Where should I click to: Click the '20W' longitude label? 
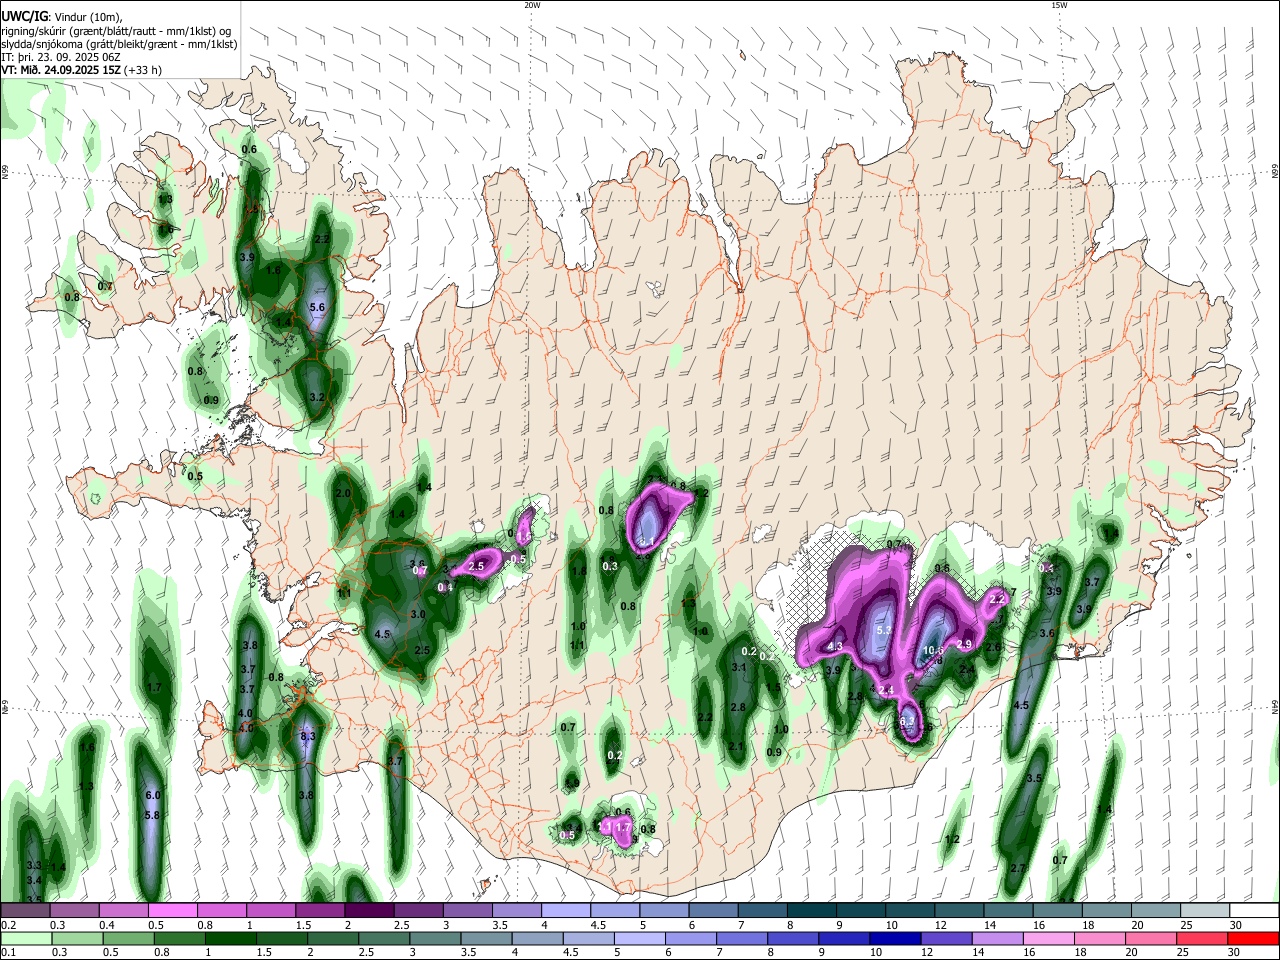point(532,4)
